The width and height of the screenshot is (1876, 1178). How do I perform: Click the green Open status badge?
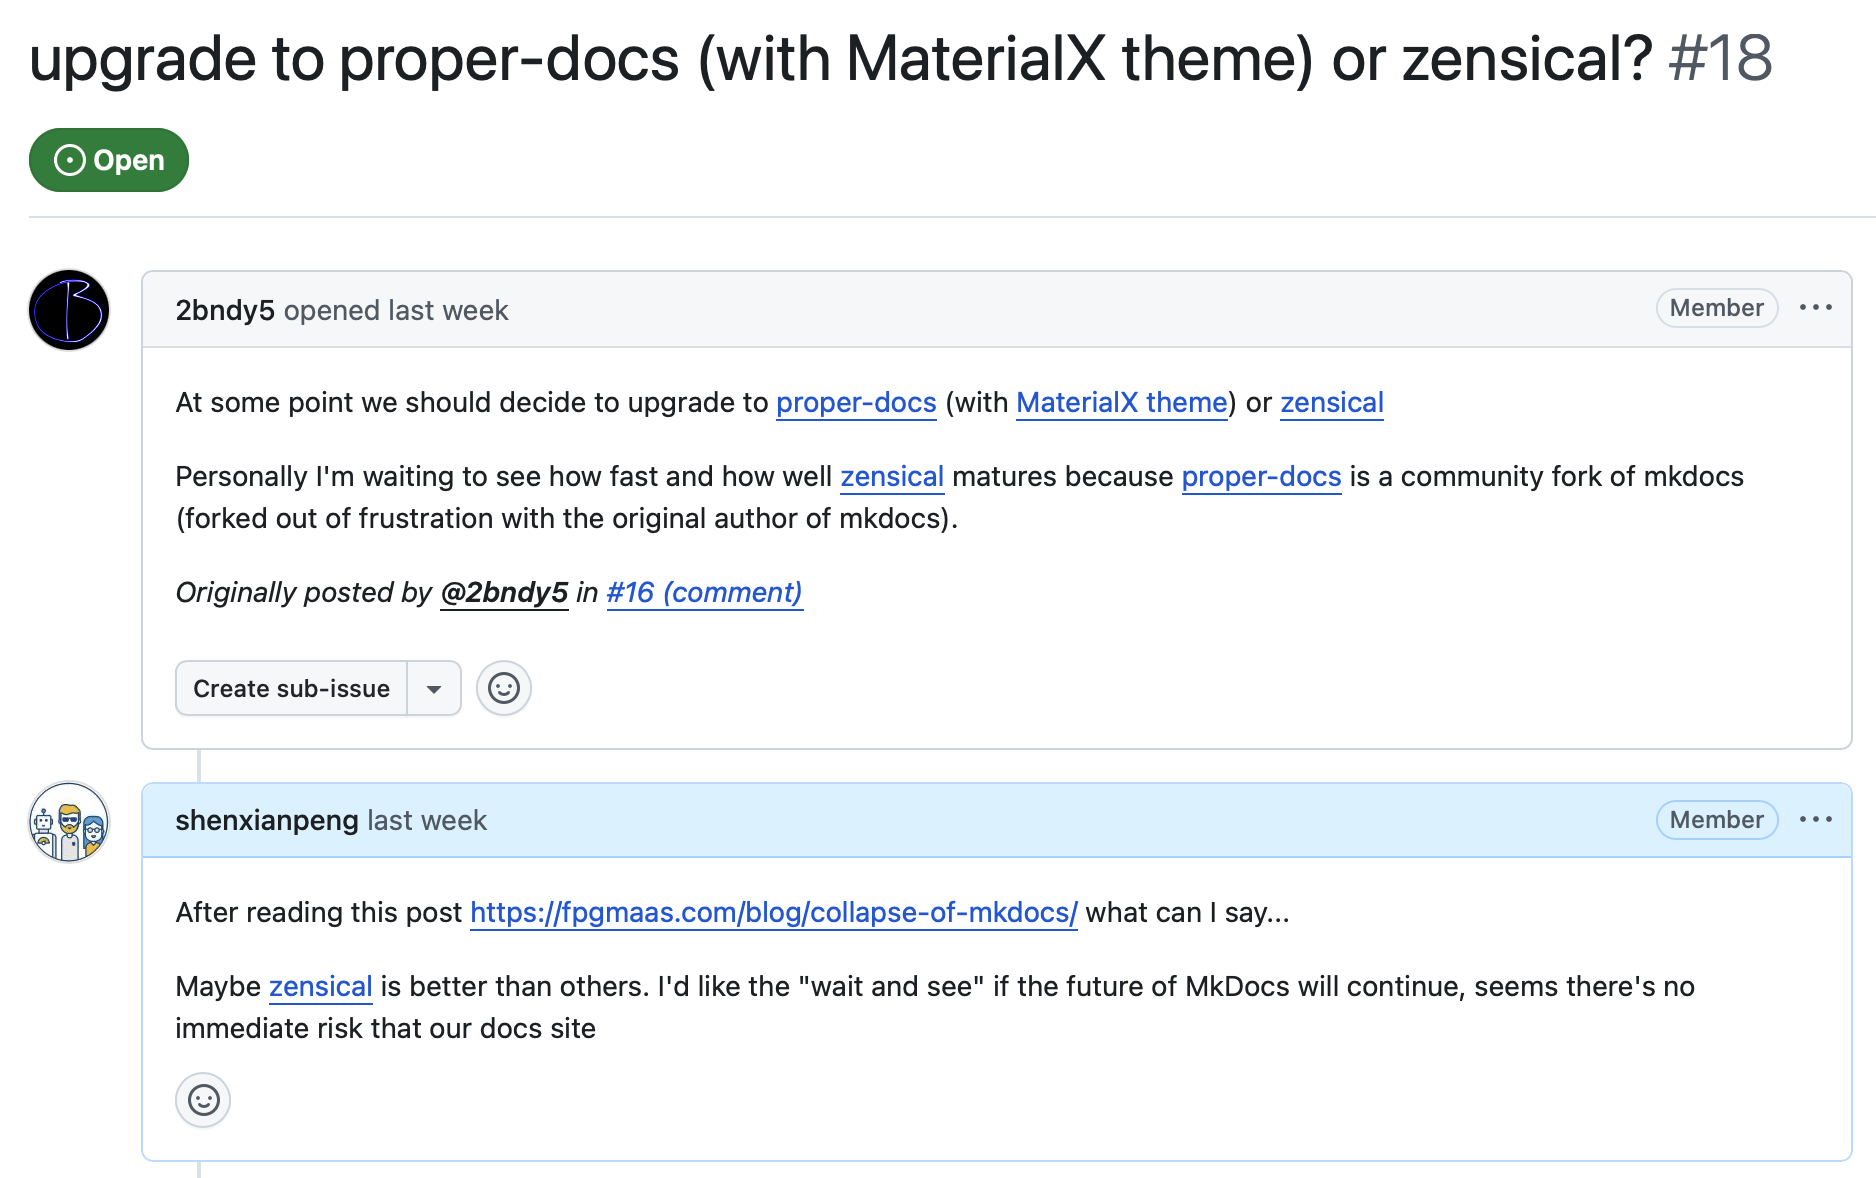click(109, 160)
